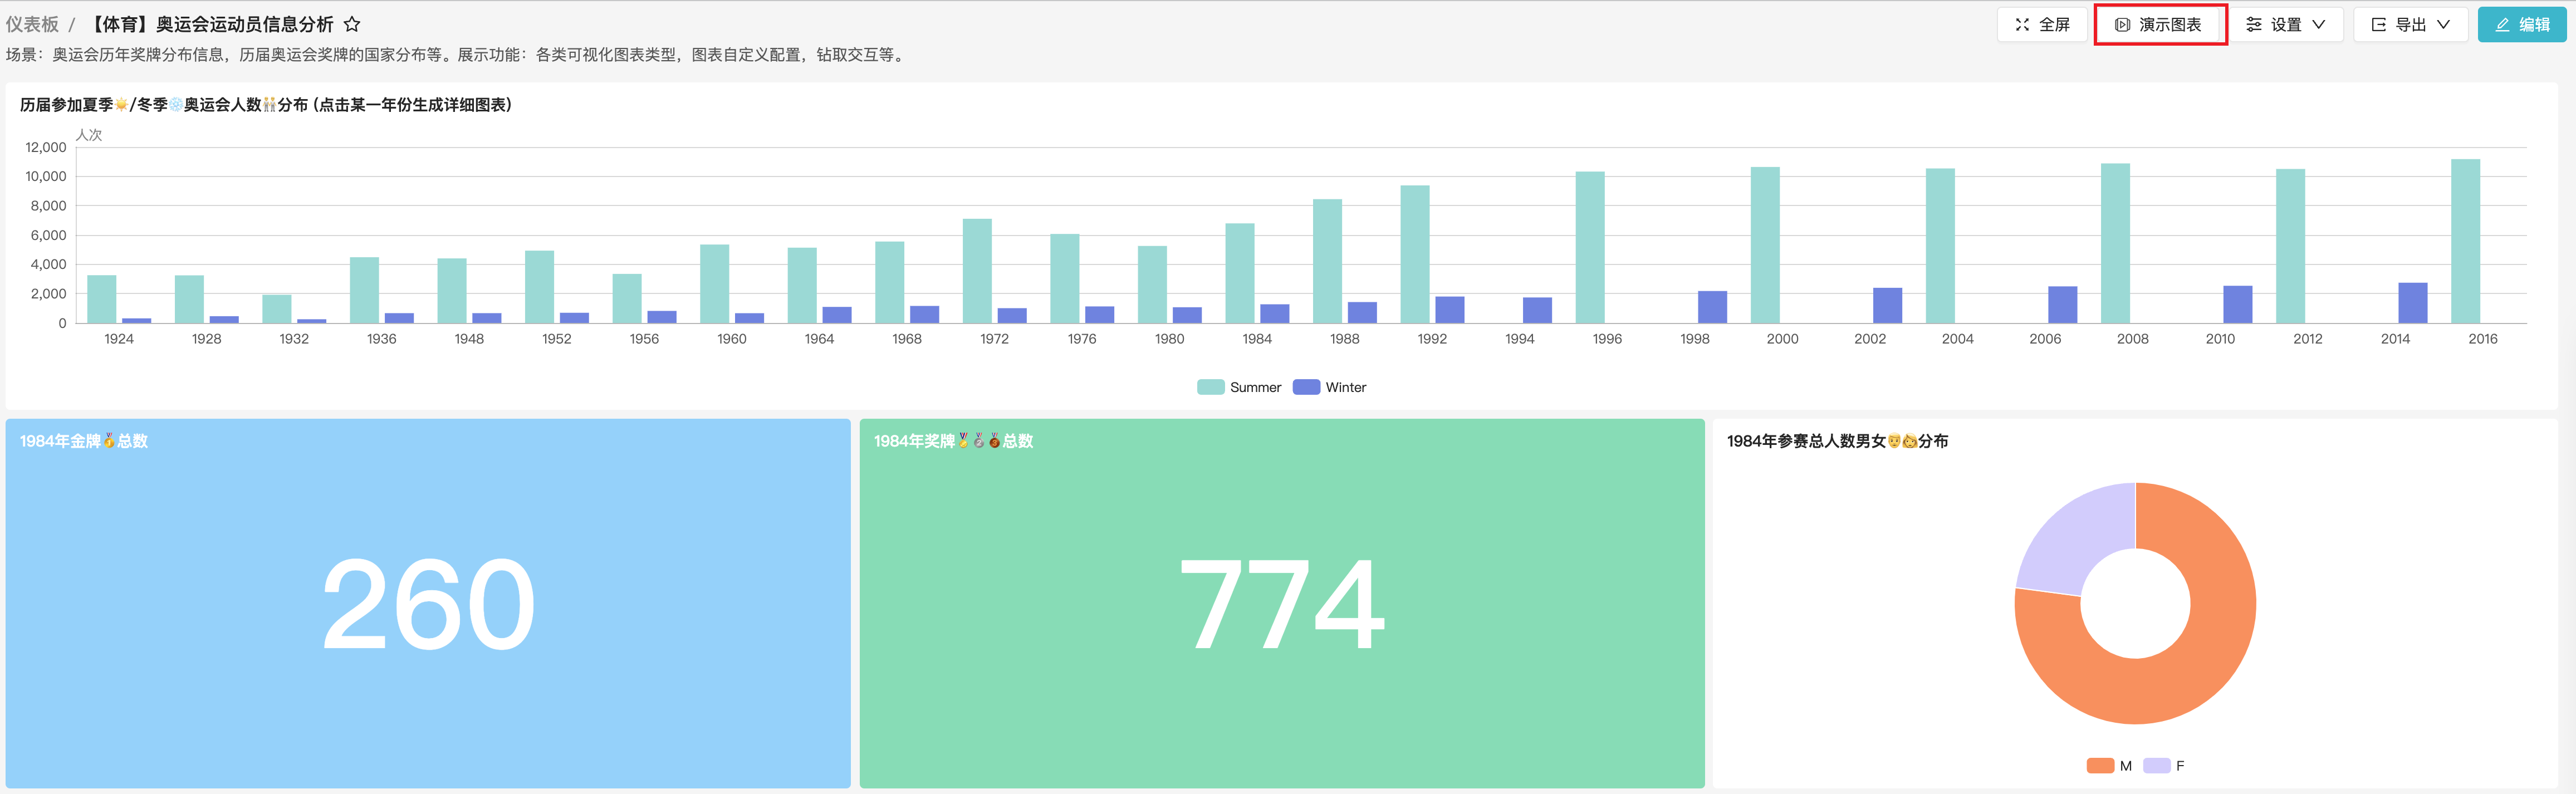Click the 1996 Summer bar
The image size is (2576, 794).
(1590, 247)
